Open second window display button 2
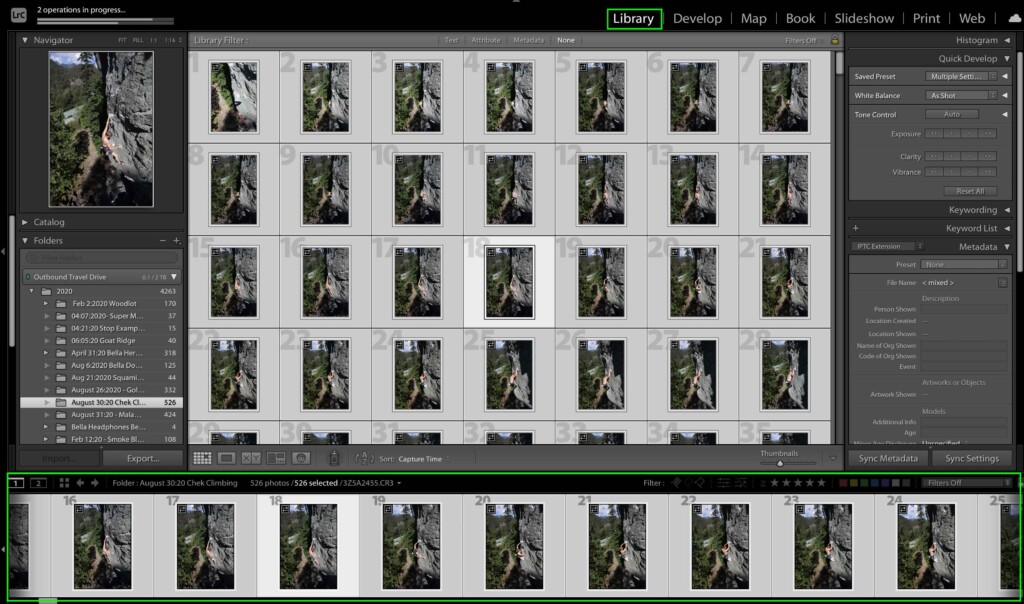Image resolution: width=1024 pixels, height=604 pixels. coord(39,483)
